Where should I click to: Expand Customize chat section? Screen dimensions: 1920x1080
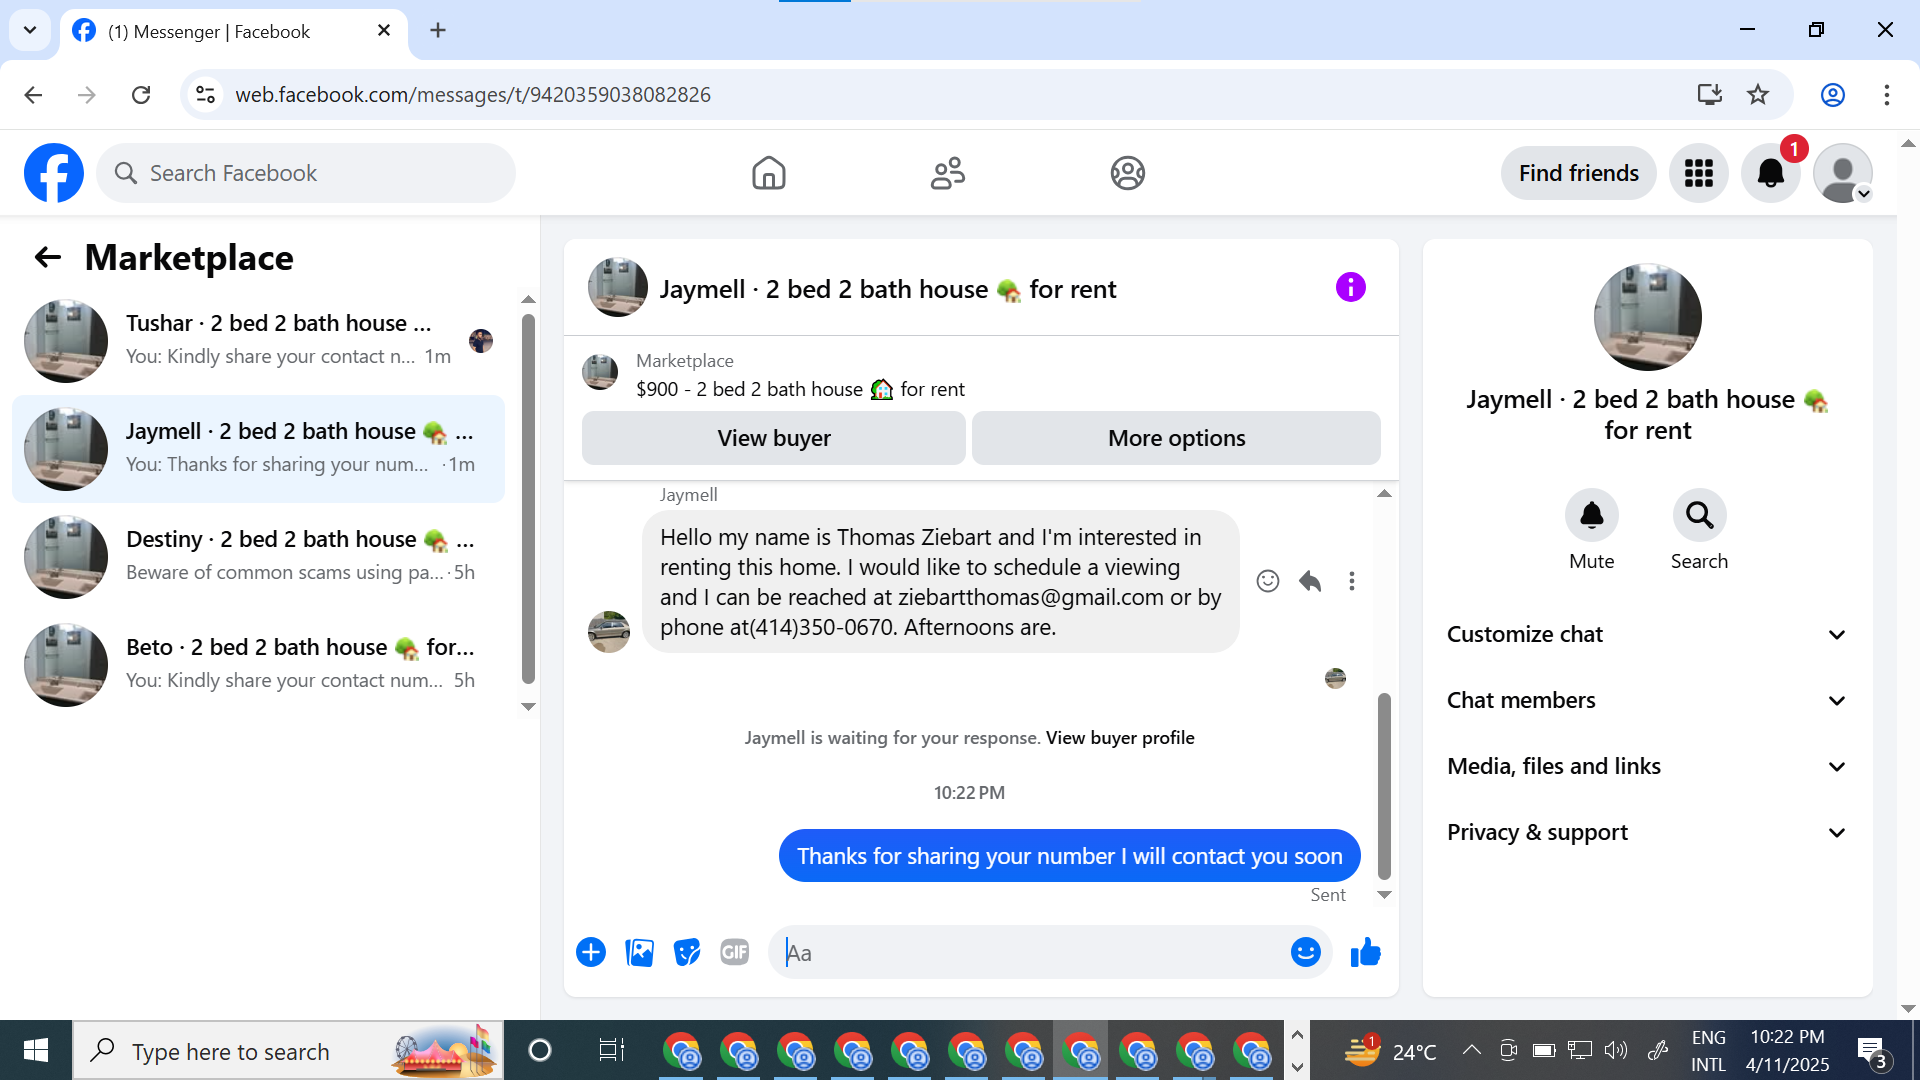click(1647, 635)
